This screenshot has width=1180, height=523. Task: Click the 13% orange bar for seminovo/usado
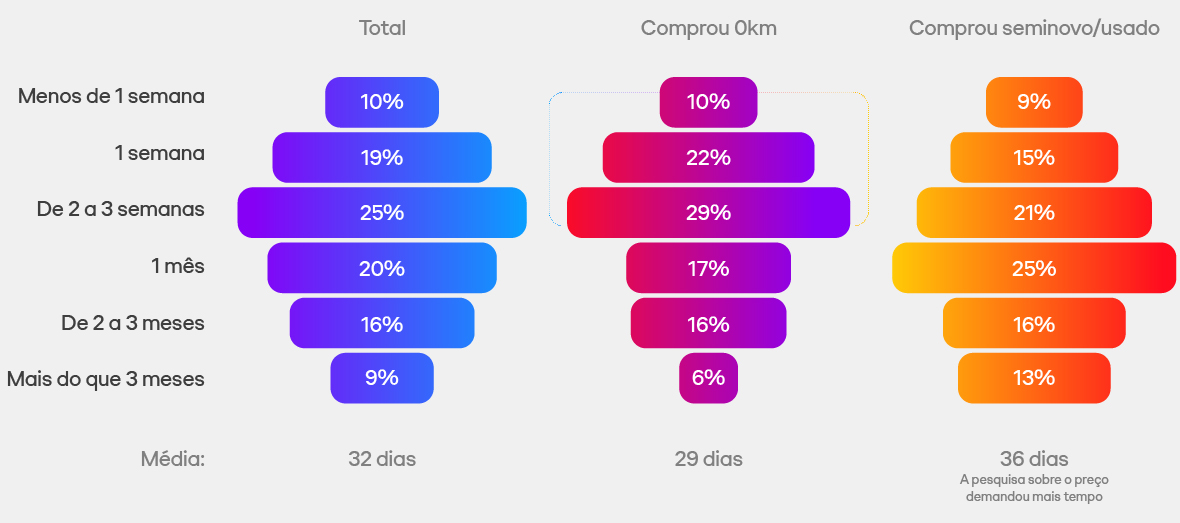point(1034,378)
